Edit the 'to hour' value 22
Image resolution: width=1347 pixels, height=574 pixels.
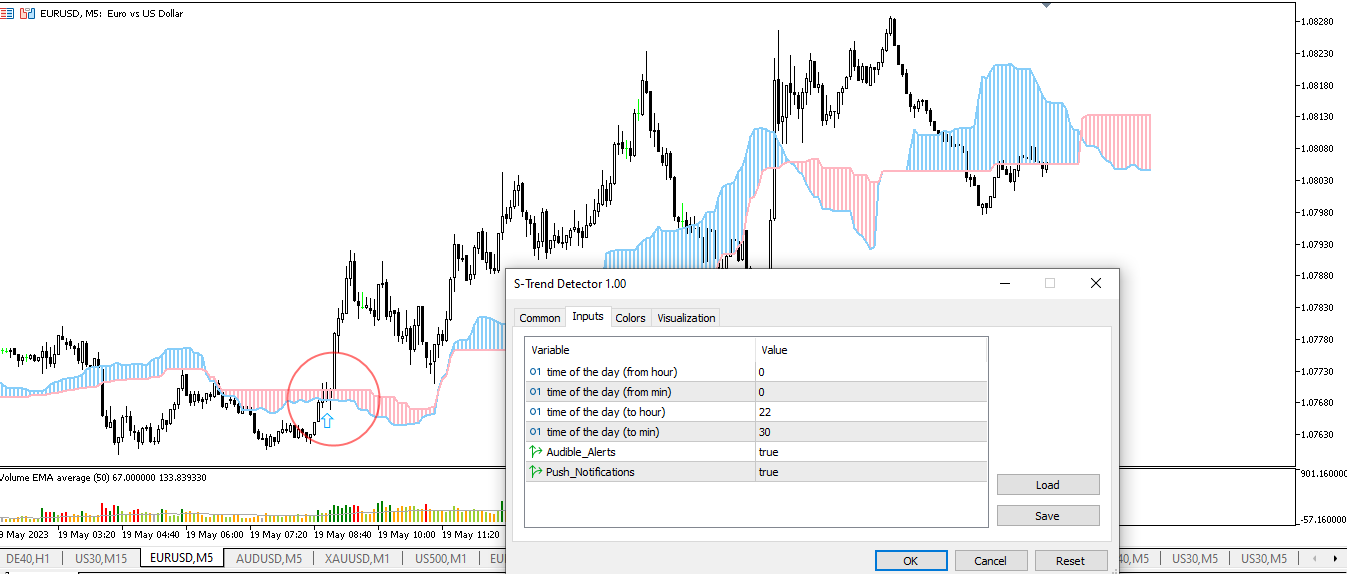tap(872, 412)
